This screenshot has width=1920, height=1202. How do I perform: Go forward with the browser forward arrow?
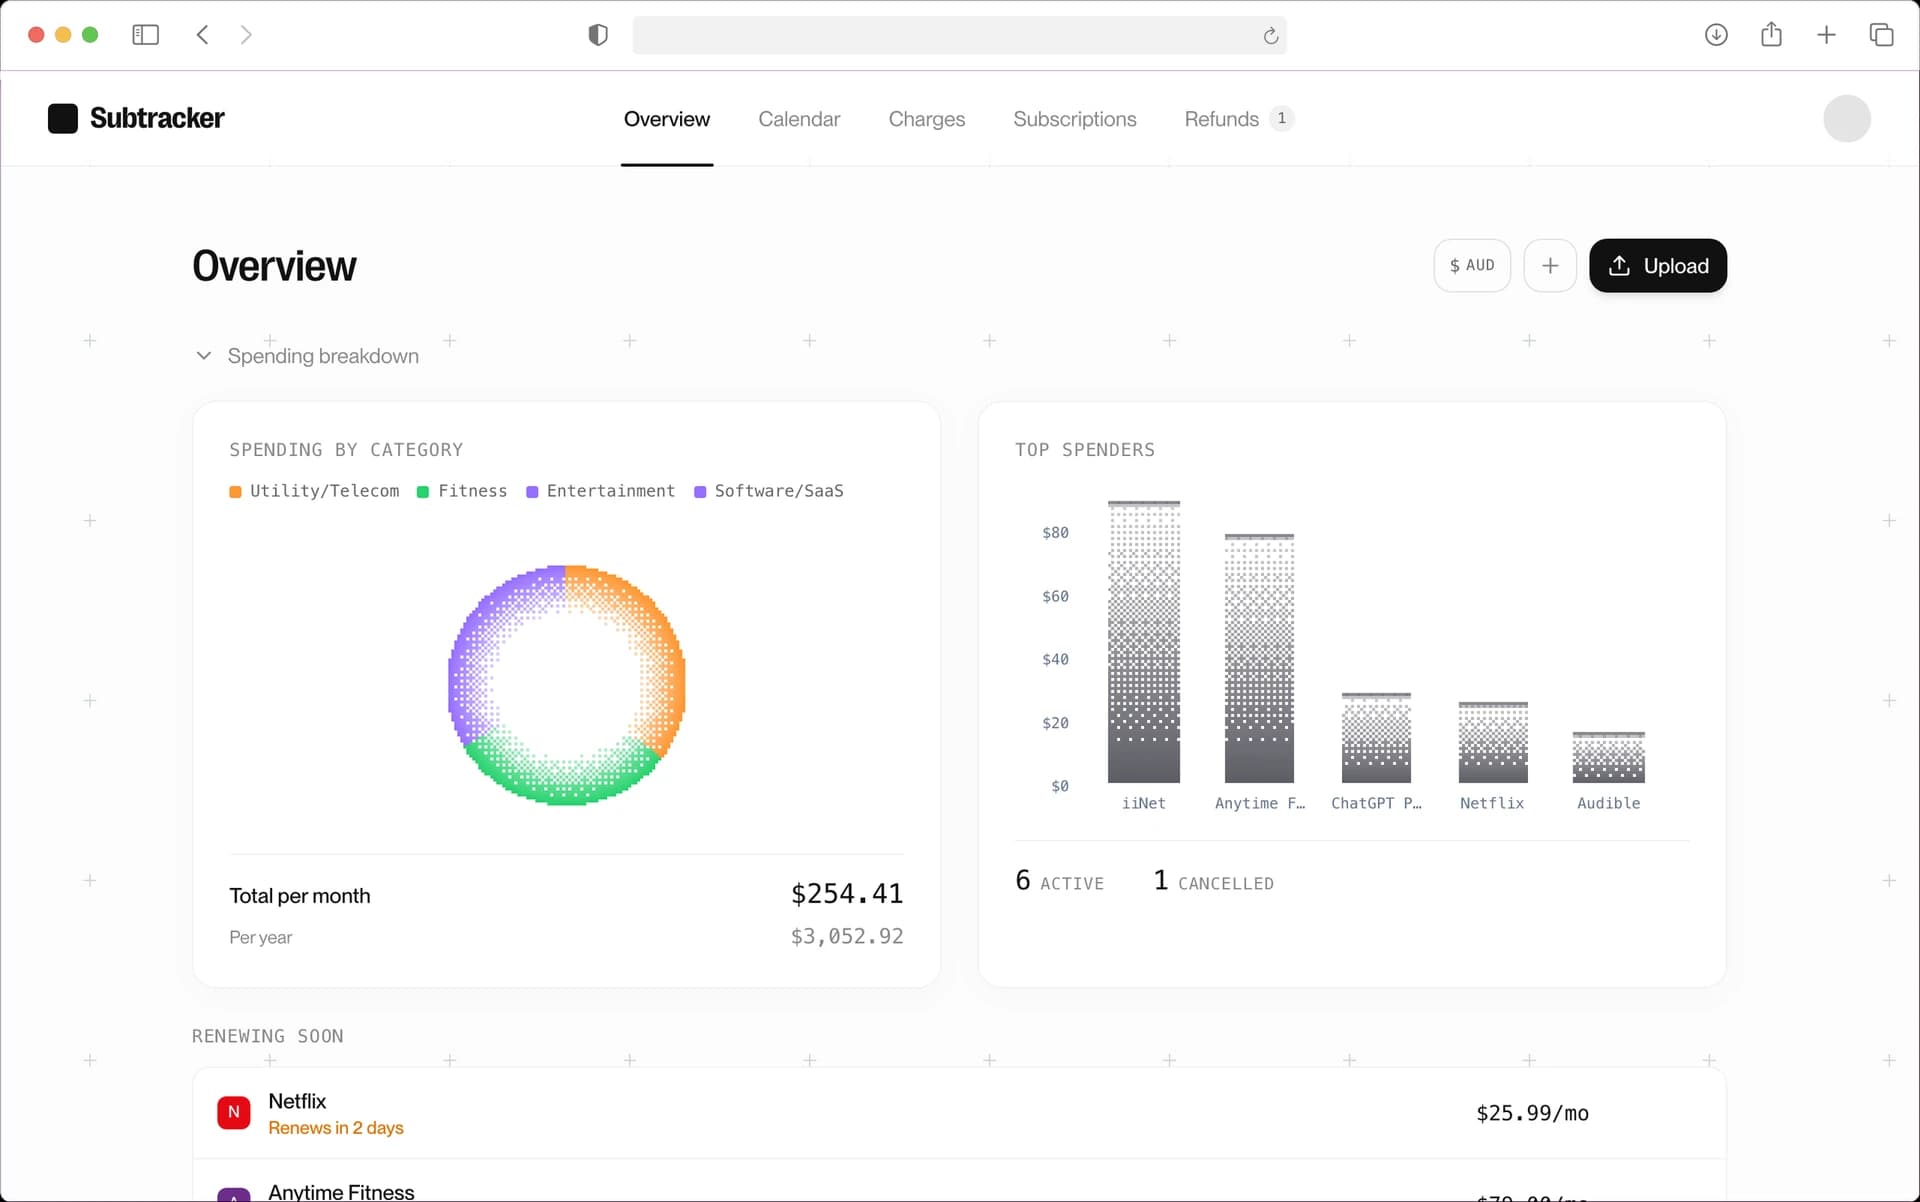(246, 35)
